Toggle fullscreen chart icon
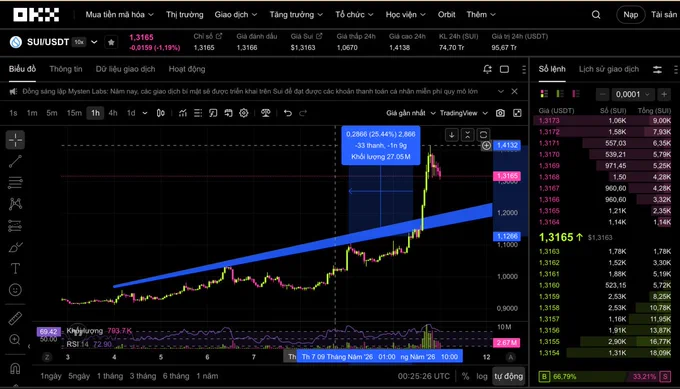Image resolution: width=680 pixels, height=389 pixels. (517, 113)
